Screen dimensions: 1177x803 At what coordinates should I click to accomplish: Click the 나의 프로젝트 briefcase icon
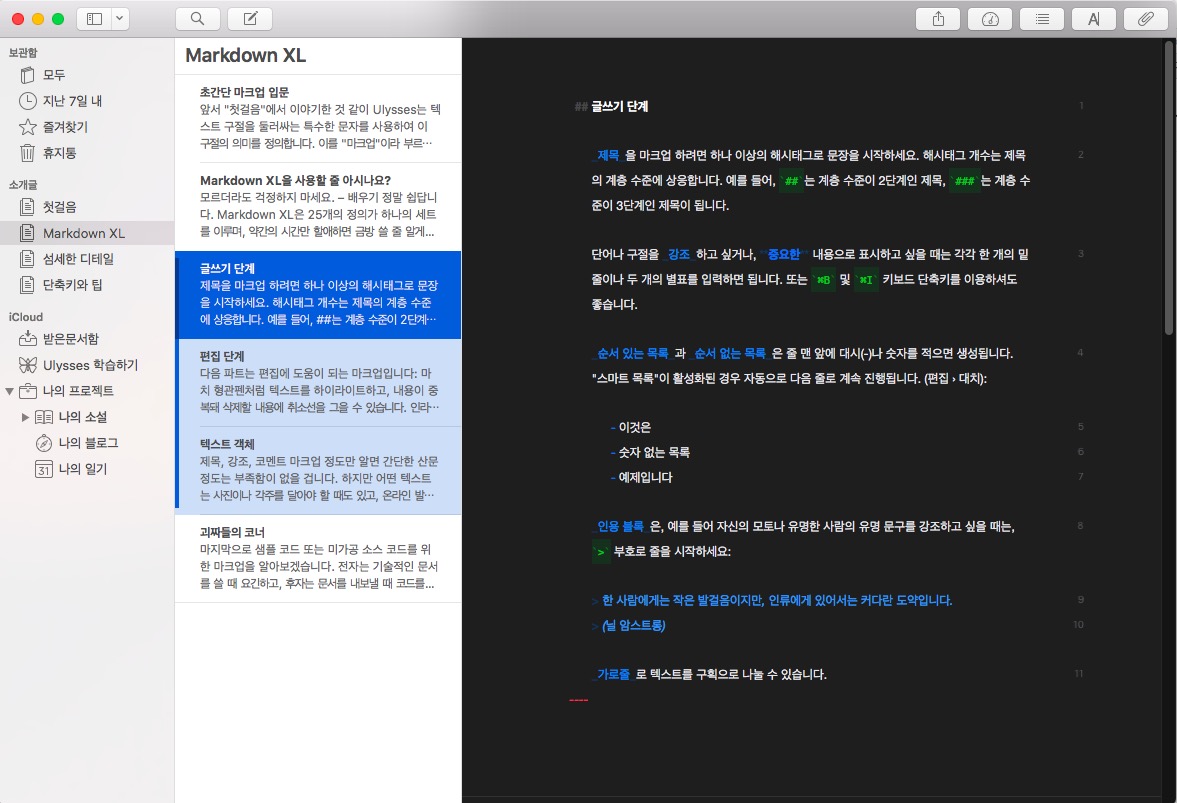tap(27, 391)
